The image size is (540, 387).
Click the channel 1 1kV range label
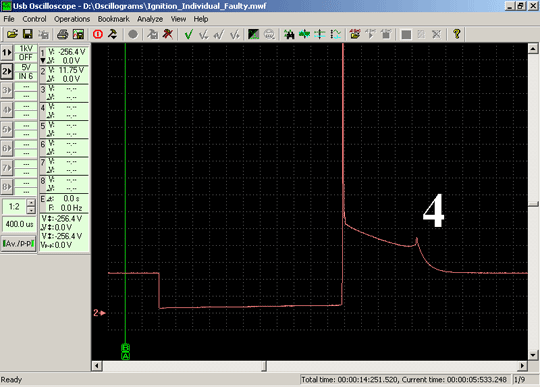coord(26,49)
